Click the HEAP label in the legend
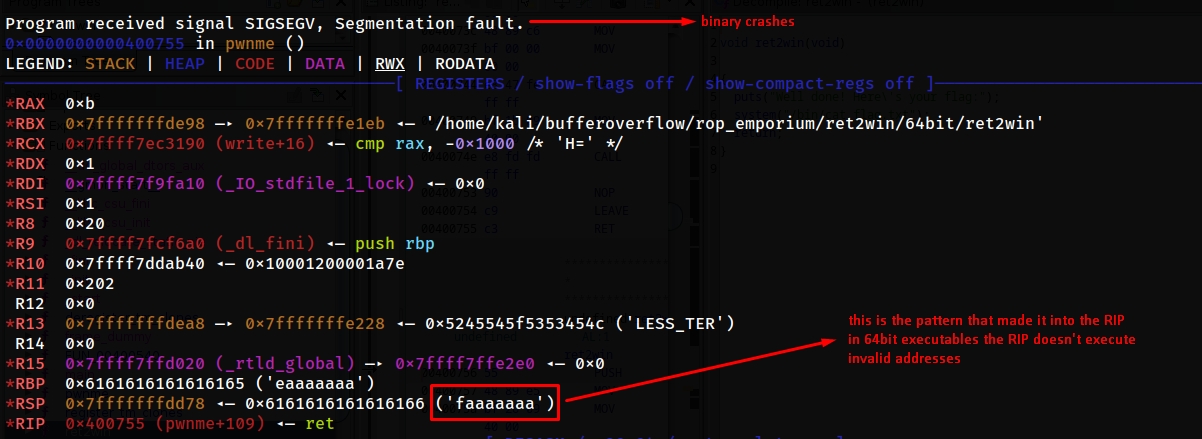This screenshot has height=439, width=1202. coord(189,63)
